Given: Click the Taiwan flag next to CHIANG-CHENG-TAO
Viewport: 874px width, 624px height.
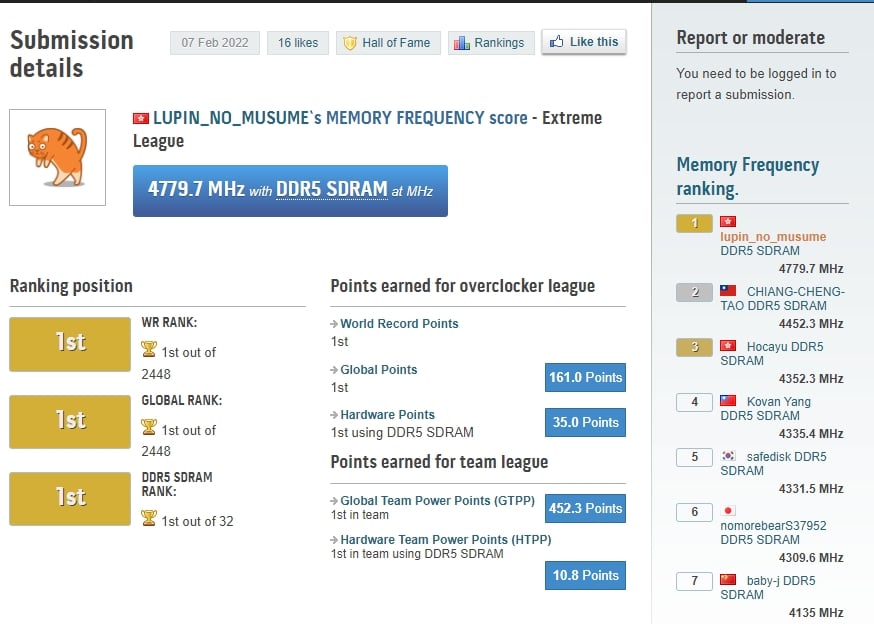Looking at the screenshot, I should pyautogui.click(x=728, y=292).
